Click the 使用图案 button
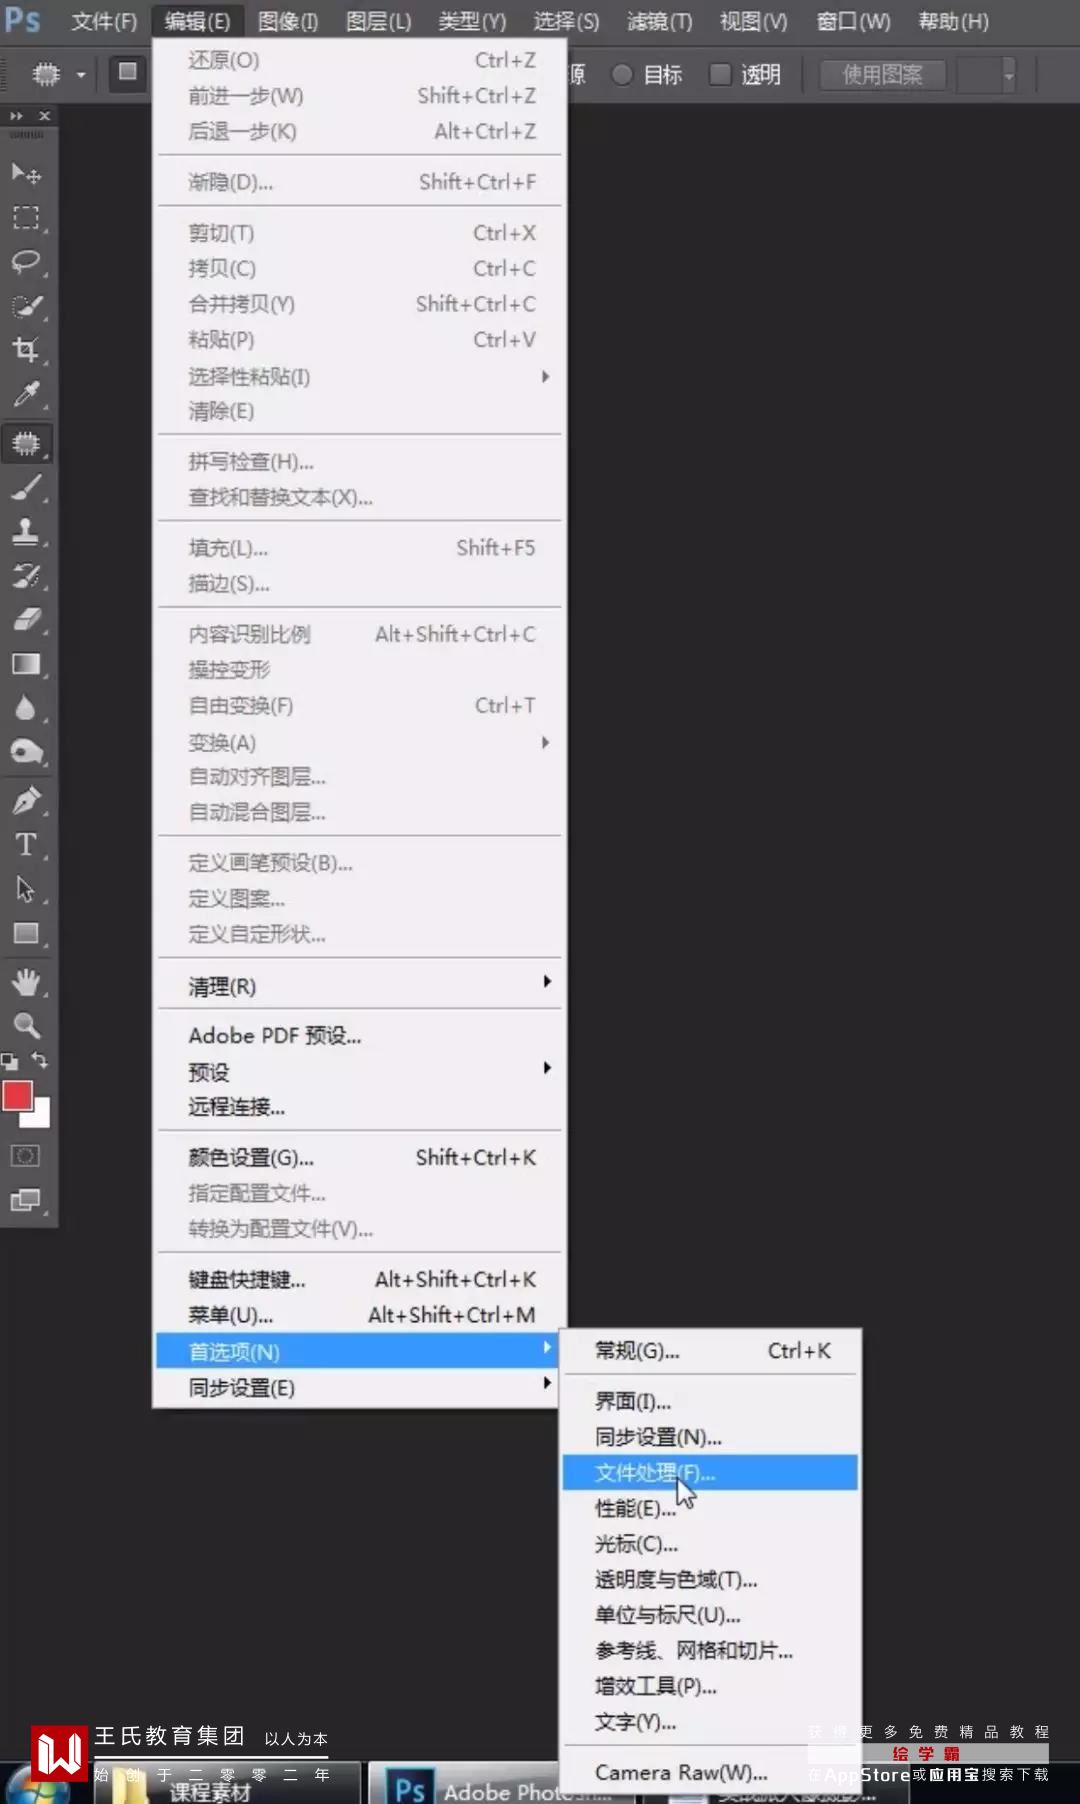The width and height of the screenshot is (1080, 1804). click(882, 74)
